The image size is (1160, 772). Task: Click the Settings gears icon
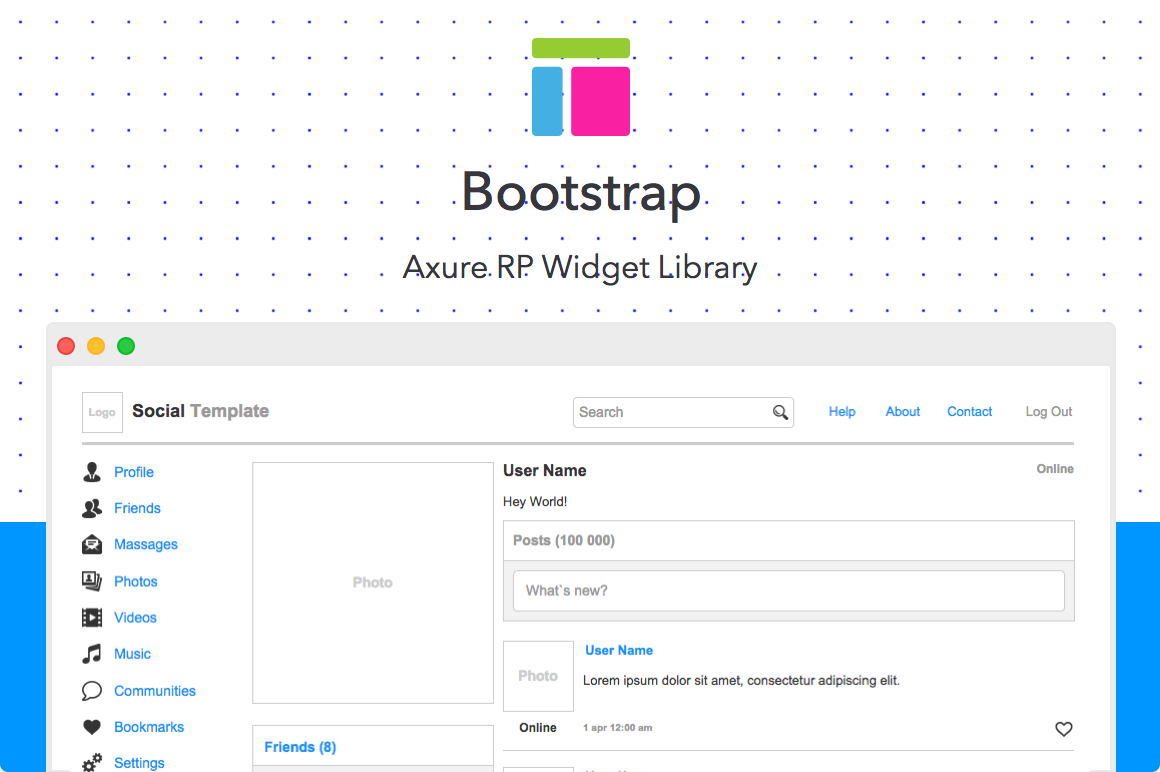click(92, 763)
